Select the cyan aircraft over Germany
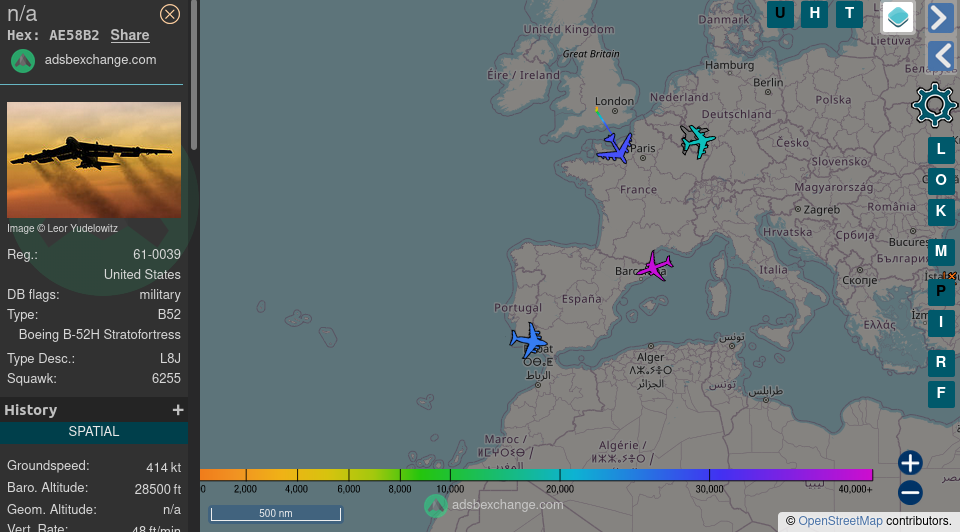960x532 pixels. point(697,141)
